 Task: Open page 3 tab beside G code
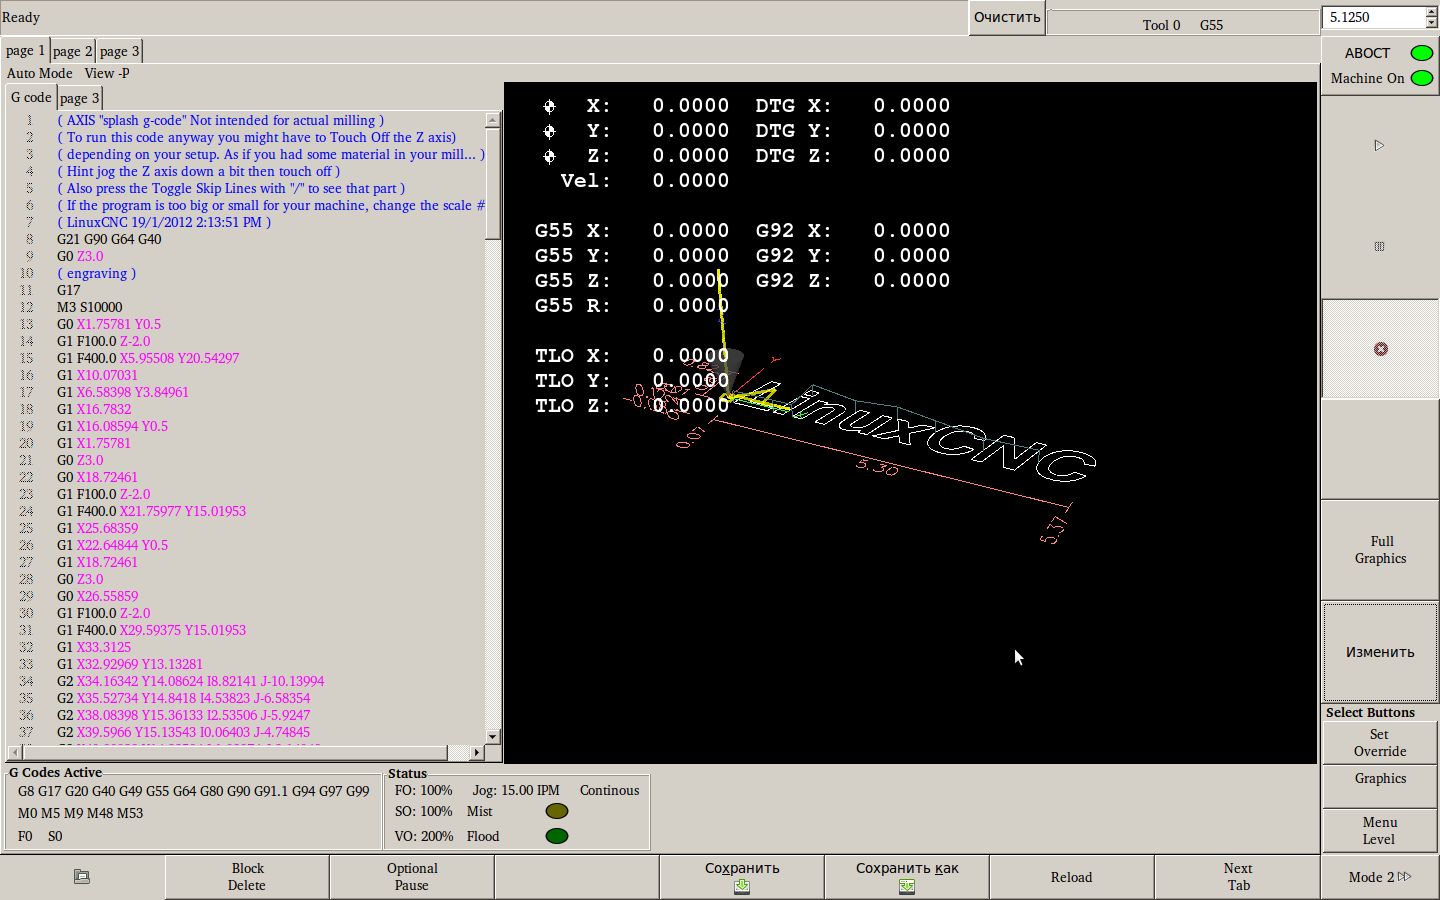(x=79, y=98)
